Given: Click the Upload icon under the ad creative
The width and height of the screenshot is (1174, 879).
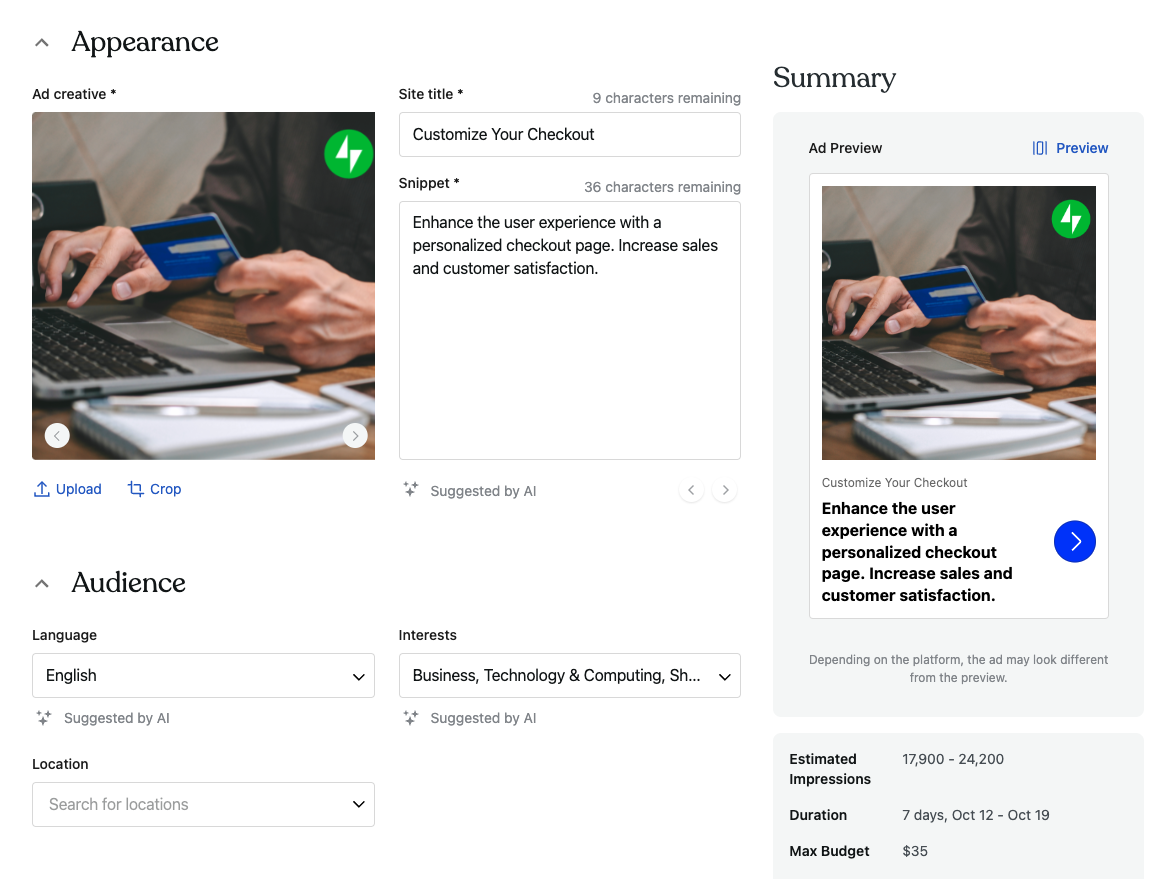Looking at the screenshot, I should pyautogui.click(x=40, y=488).
